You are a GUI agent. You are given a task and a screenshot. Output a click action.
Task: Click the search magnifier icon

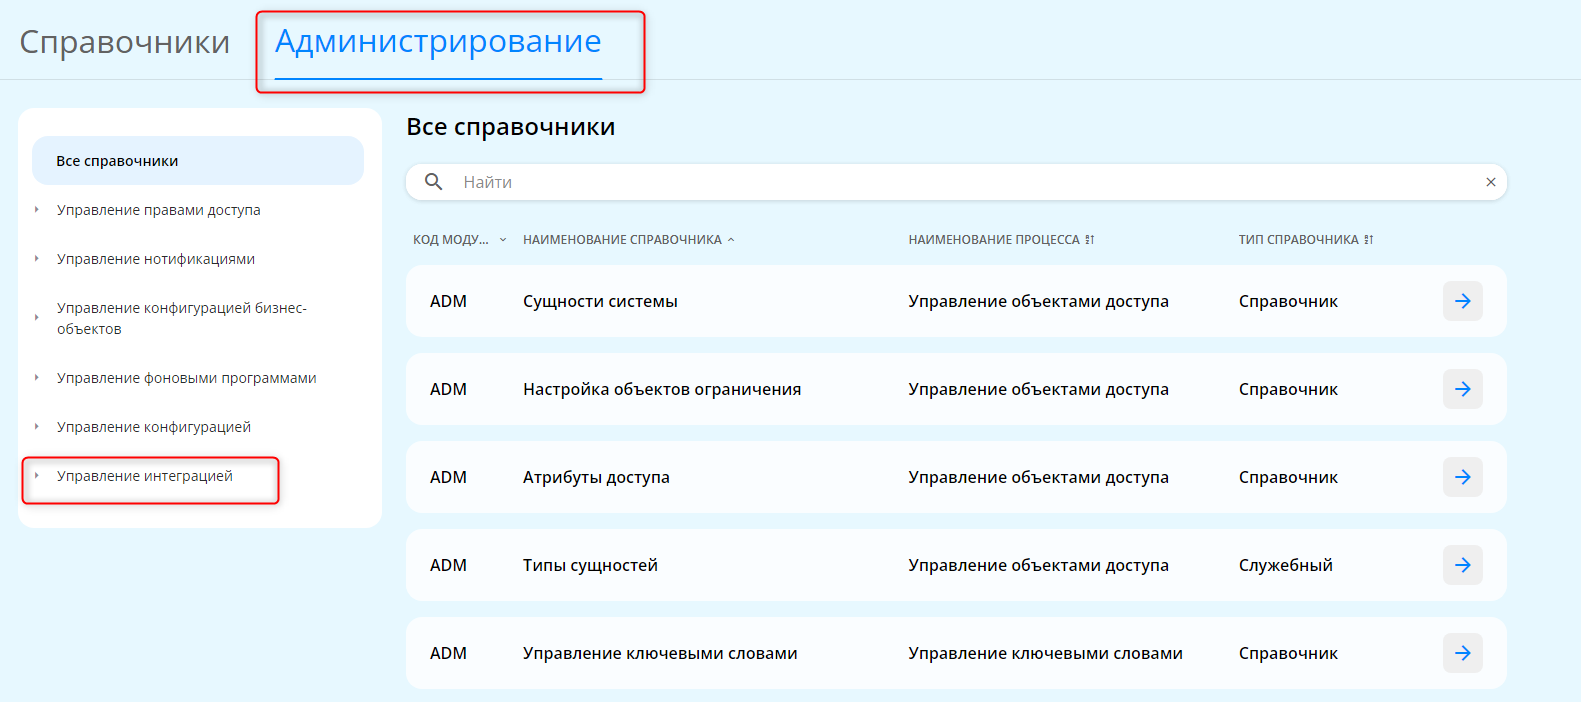(x=434, y=182)
